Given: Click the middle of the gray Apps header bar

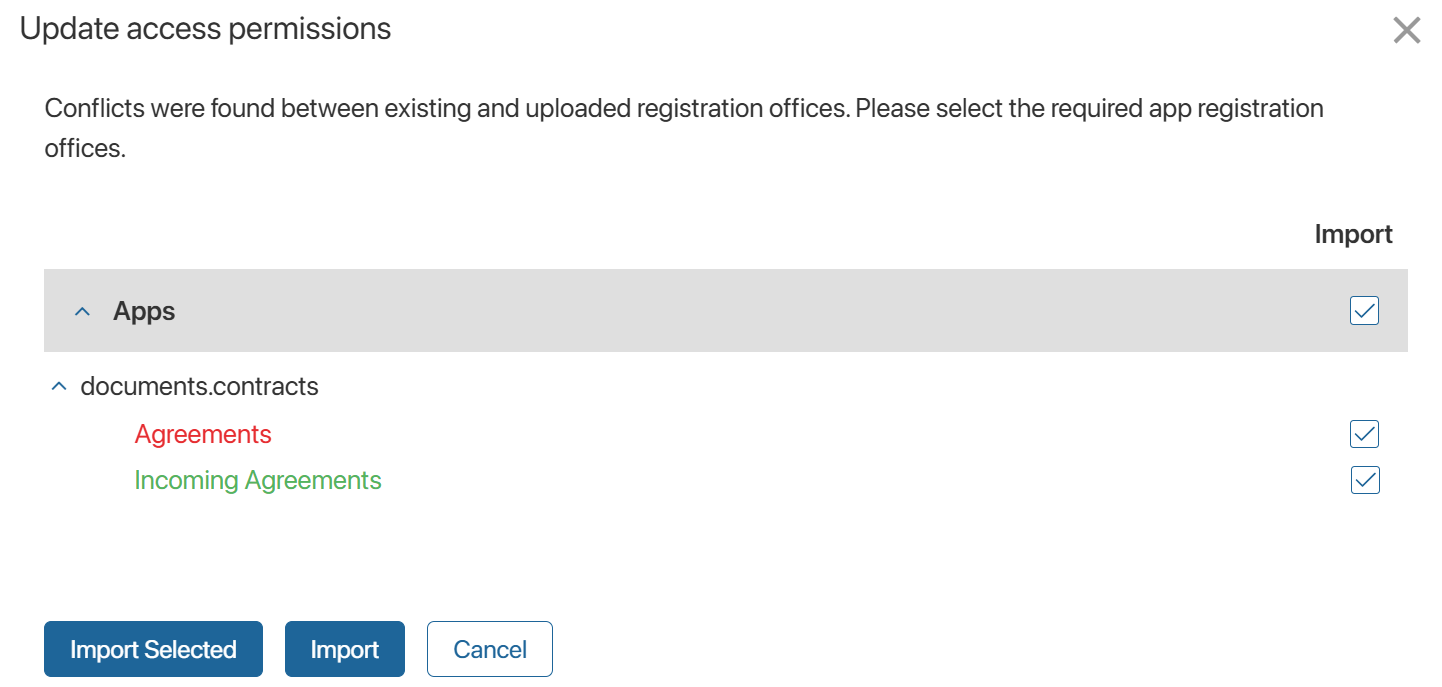Looking at the screenshot, I should pyautogui.click(x=725, y=311).
